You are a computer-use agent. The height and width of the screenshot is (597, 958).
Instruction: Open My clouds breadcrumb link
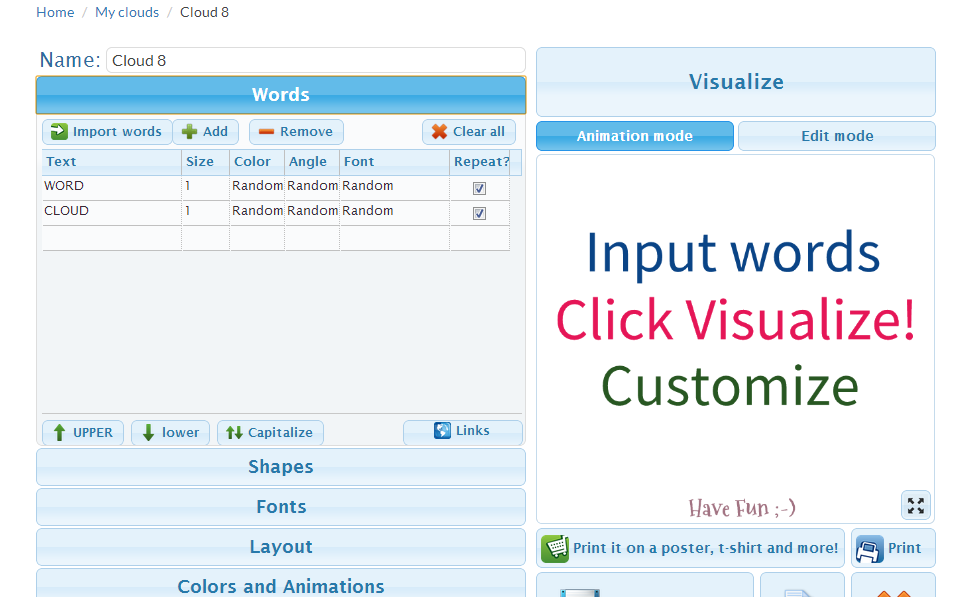click(x=127, y=12)
